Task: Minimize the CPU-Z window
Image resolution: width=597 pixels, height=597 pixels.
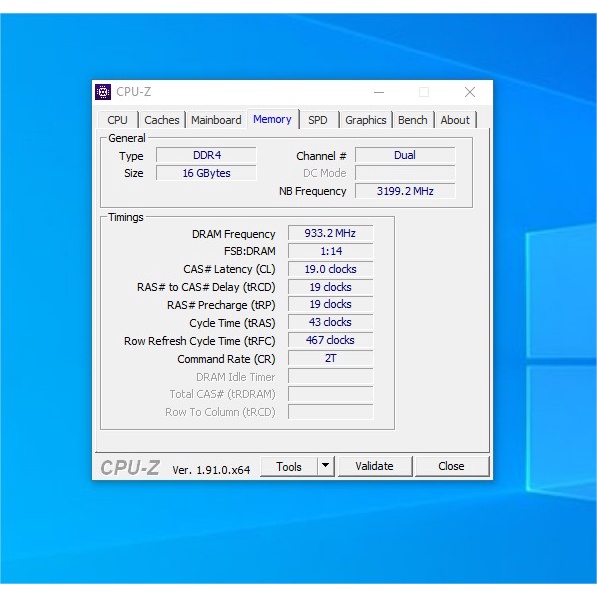Action: click(379, 92)
